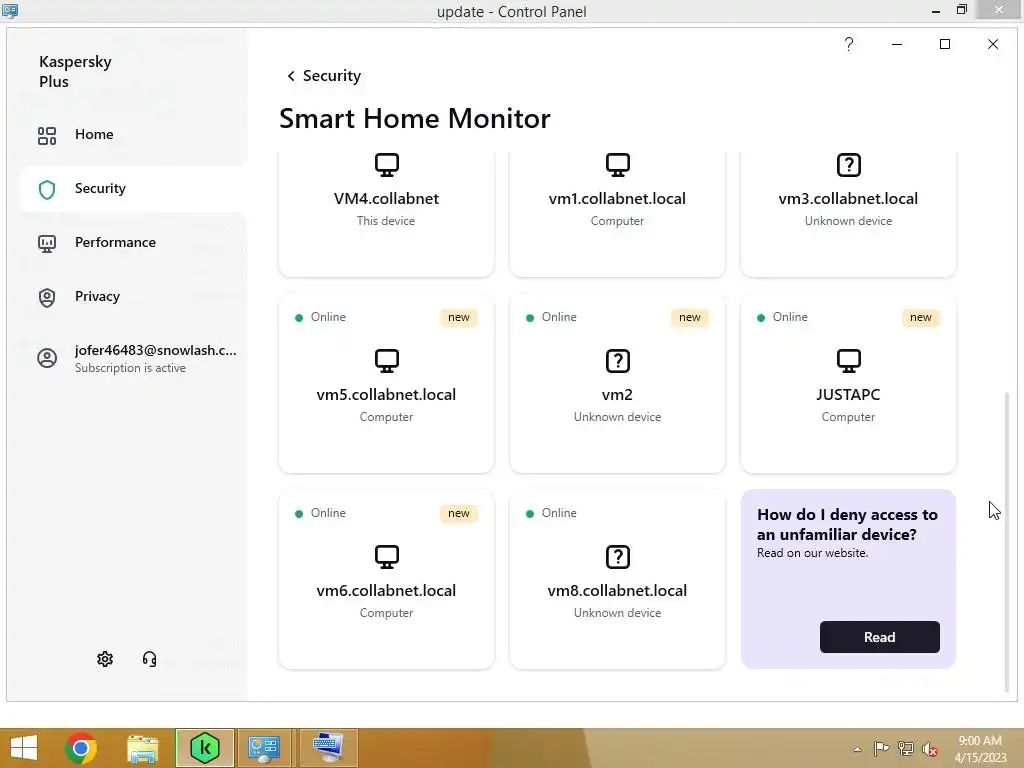
Task: Click the Security shield icon
Action: [x=47, y=189]
